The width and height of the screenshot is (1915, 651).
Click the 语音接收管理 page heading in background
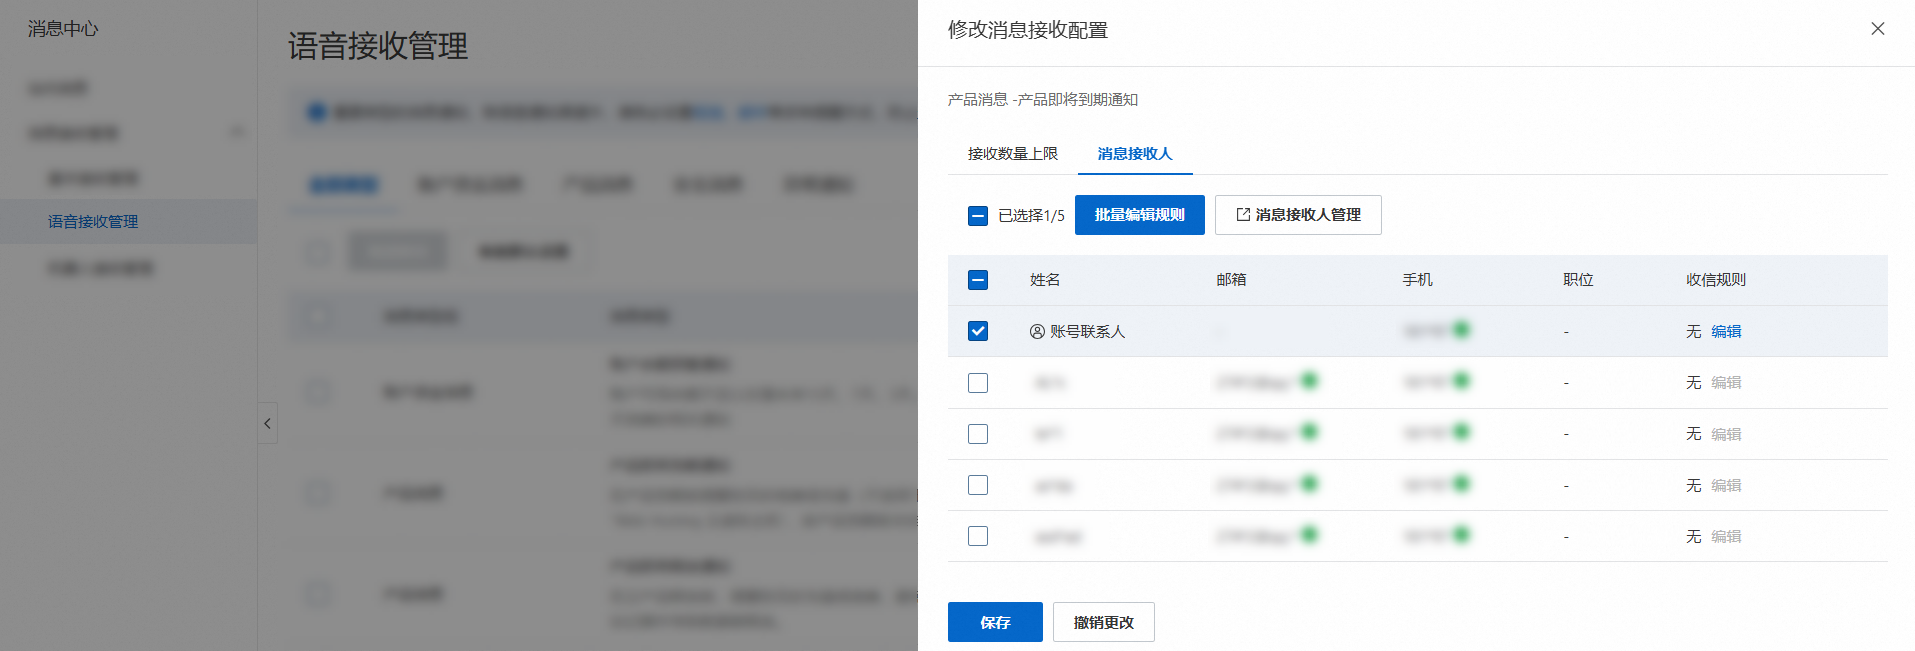point(378,46)
